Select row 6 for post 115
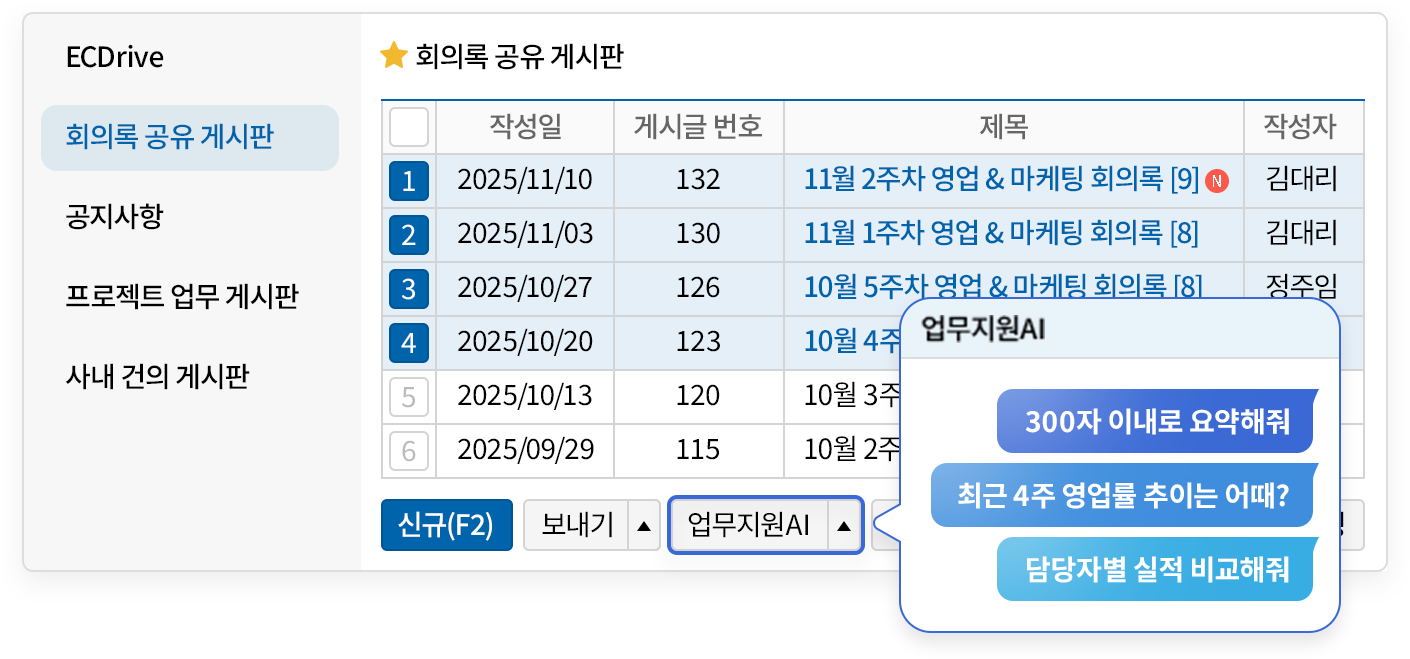This screenshot has width=1410, height=659. [409, 450]
